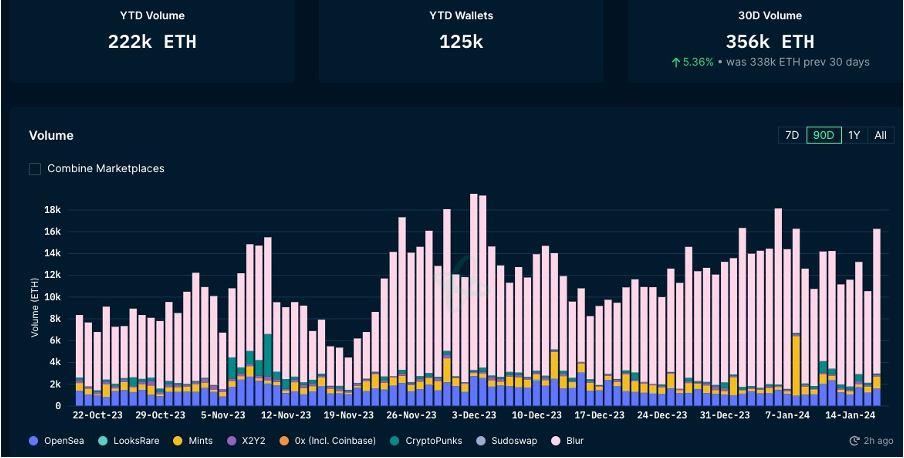The image size is (904, 458).
Task: Show All time range data
Action: (880, 135)
